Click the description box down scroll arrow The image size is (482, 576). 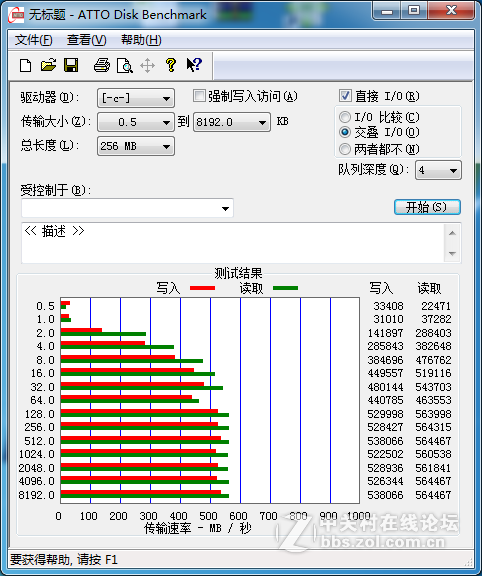click(452, 253)
